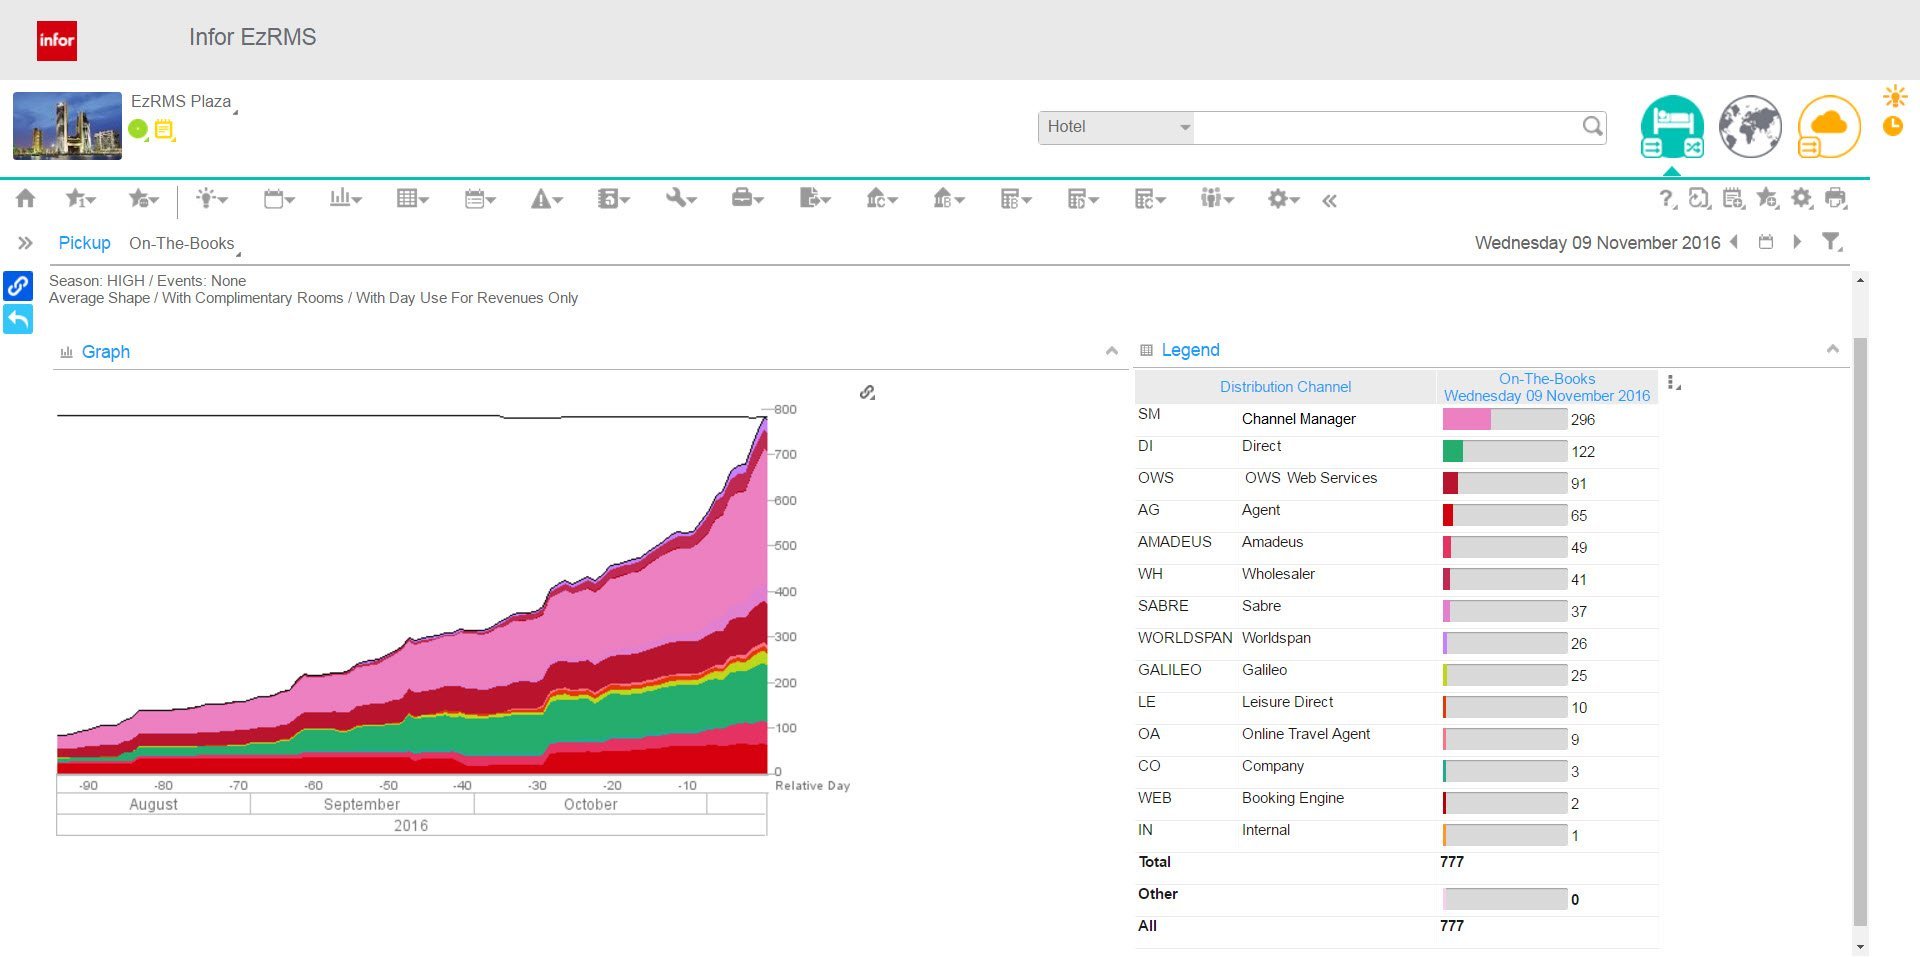Open the orange cloud icon
This screenshot has width=1920, height=957.
click(1829, 127)
